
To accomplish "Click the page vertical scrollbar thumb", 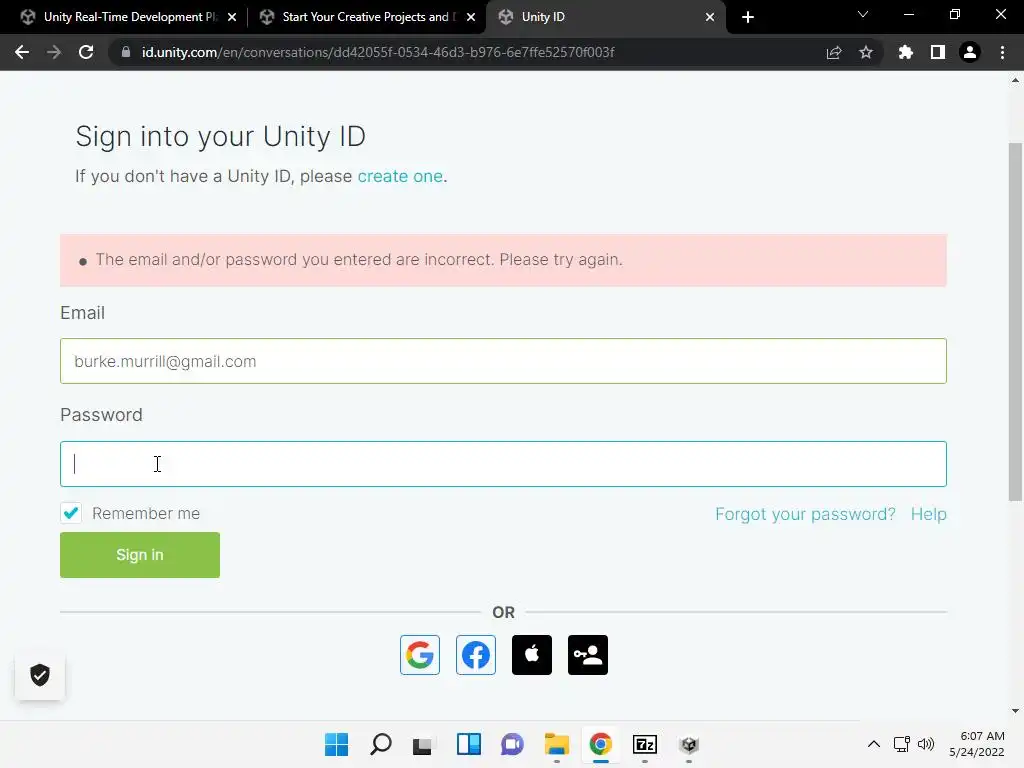I will pos(1015,321).
